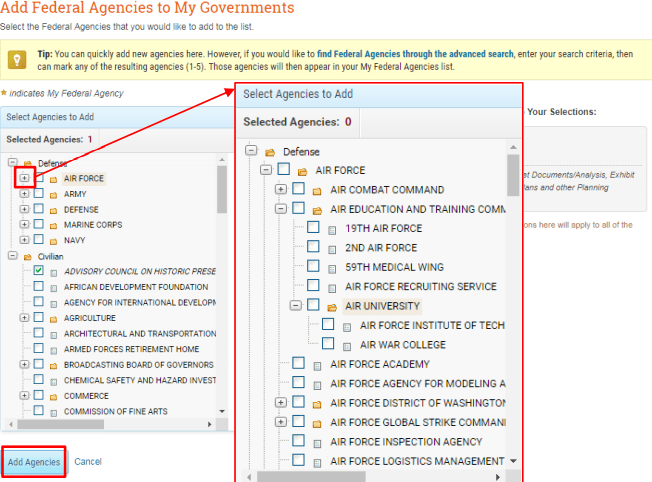Collapse the AIR UNIVERSITY node
Screen dimensions: 652x482
pyautogui.click(x=296, y=306)
